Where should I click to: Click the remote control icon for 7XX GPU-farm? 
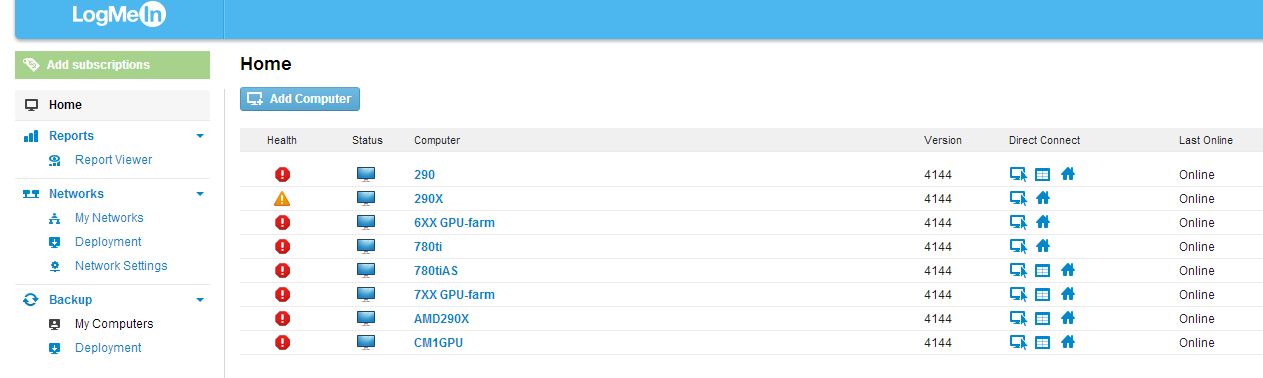coord(1018,294)
